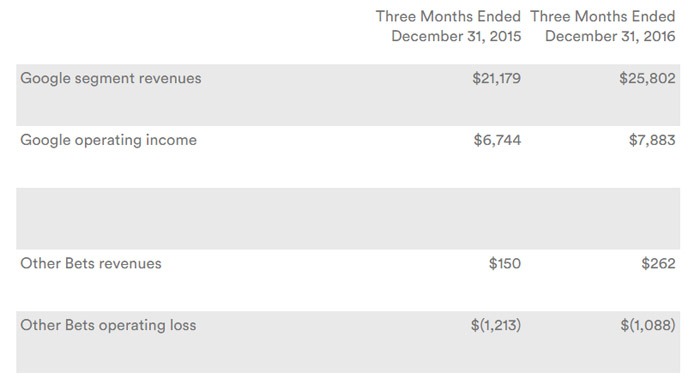The image size is (700, 391).
Task: Click the word income in the second row
Action: click(171, 140)
